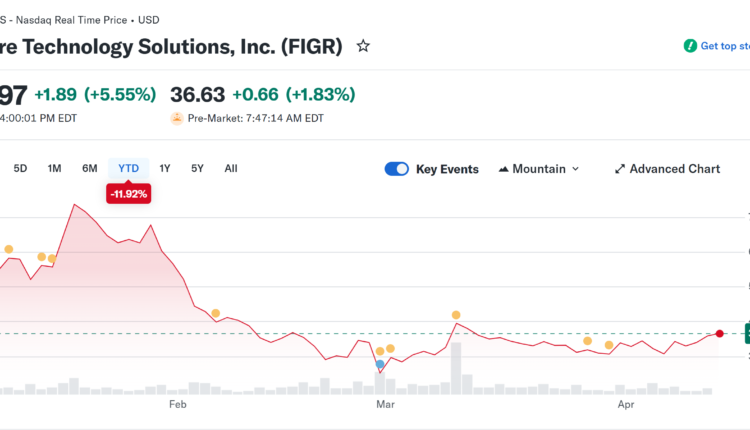Click the blue key event dot in early March

coord(380,364)
